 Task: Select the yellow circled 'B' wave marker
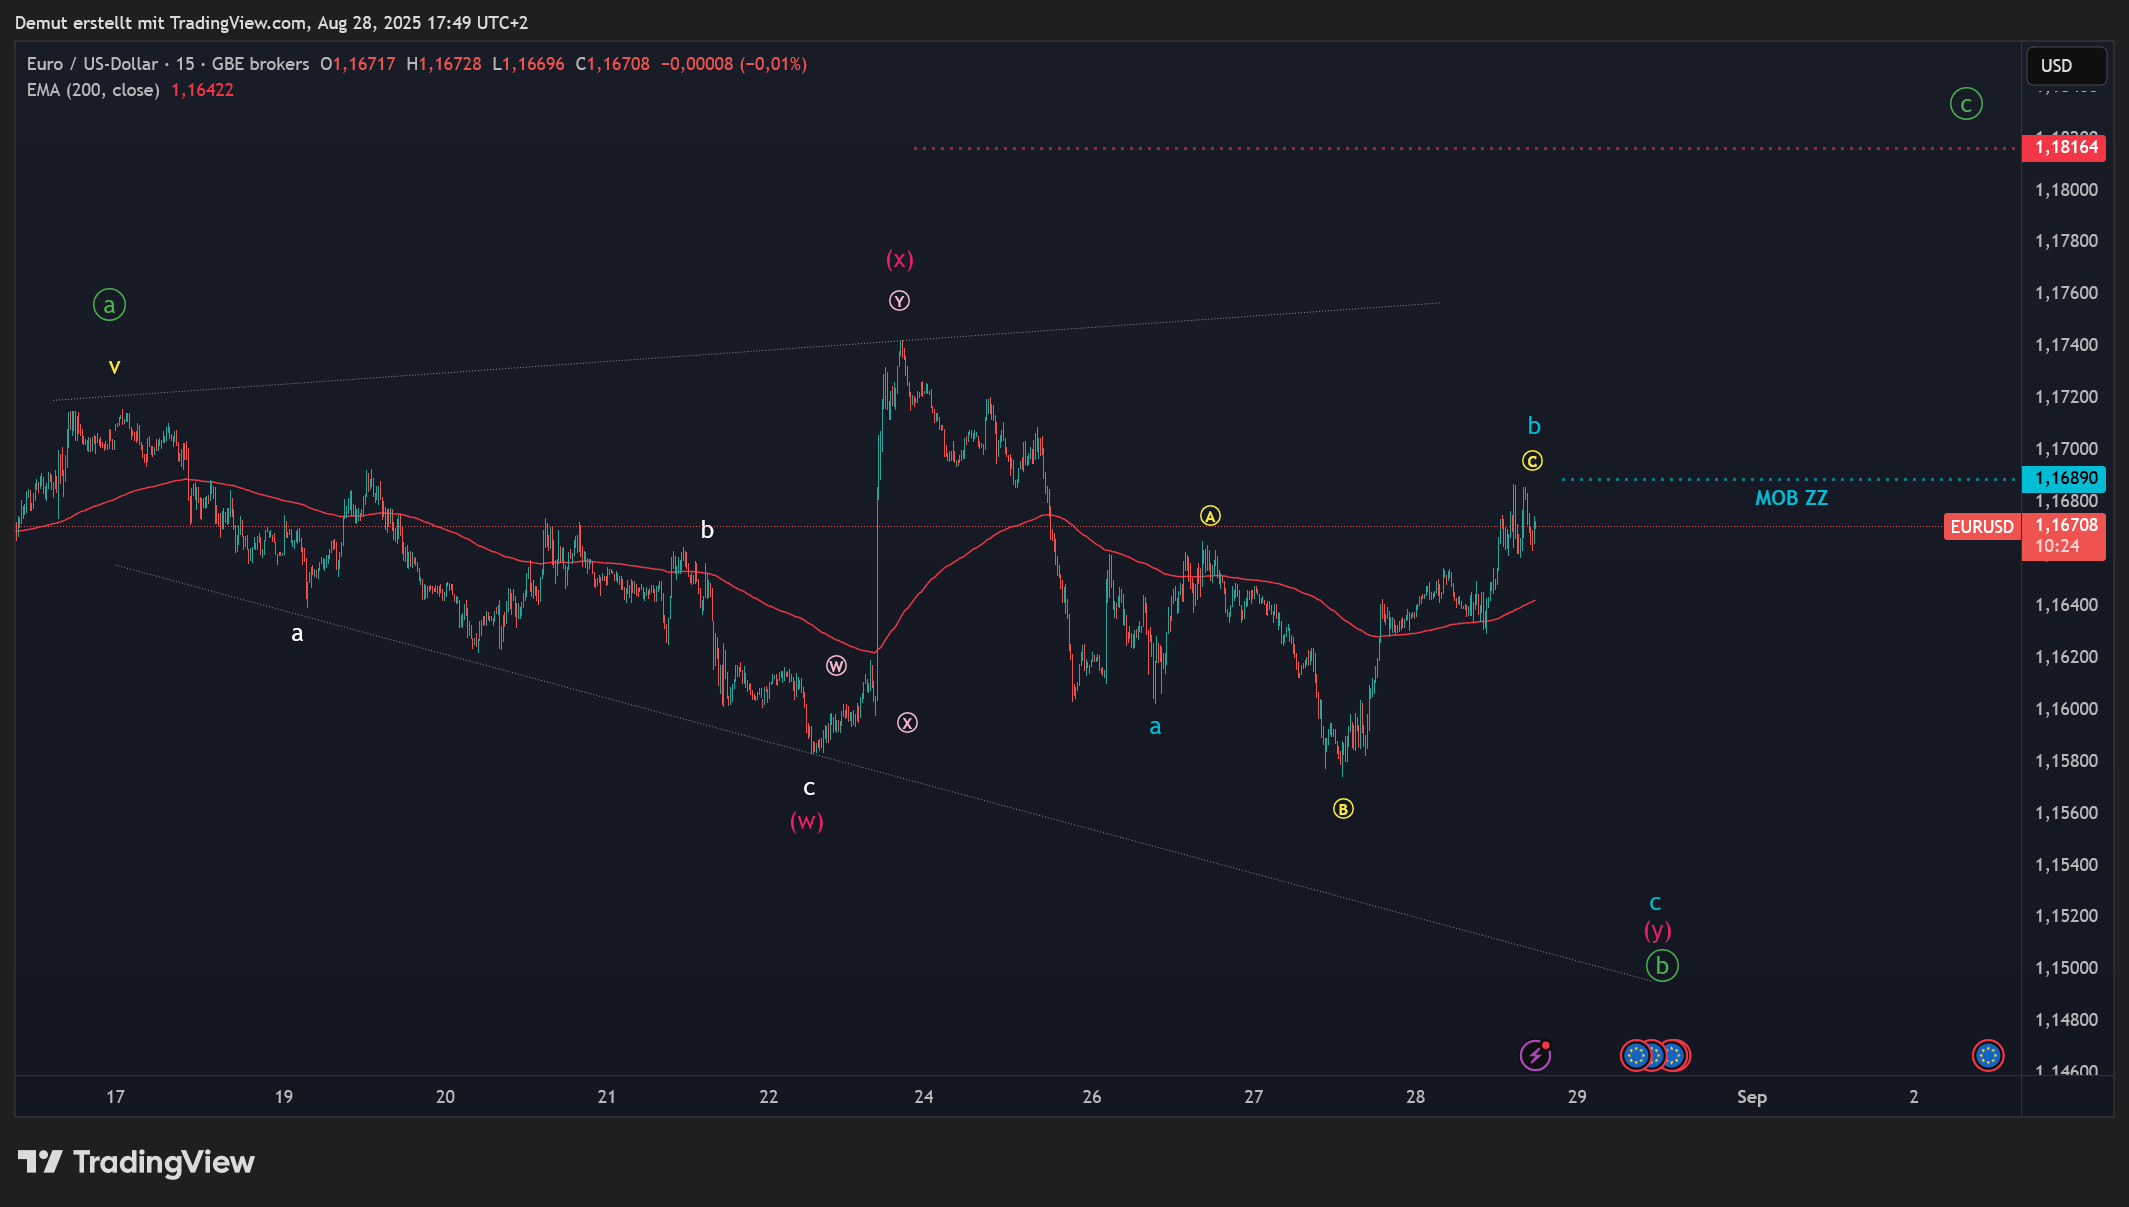pyautogui.click(x=1343, y=809)
